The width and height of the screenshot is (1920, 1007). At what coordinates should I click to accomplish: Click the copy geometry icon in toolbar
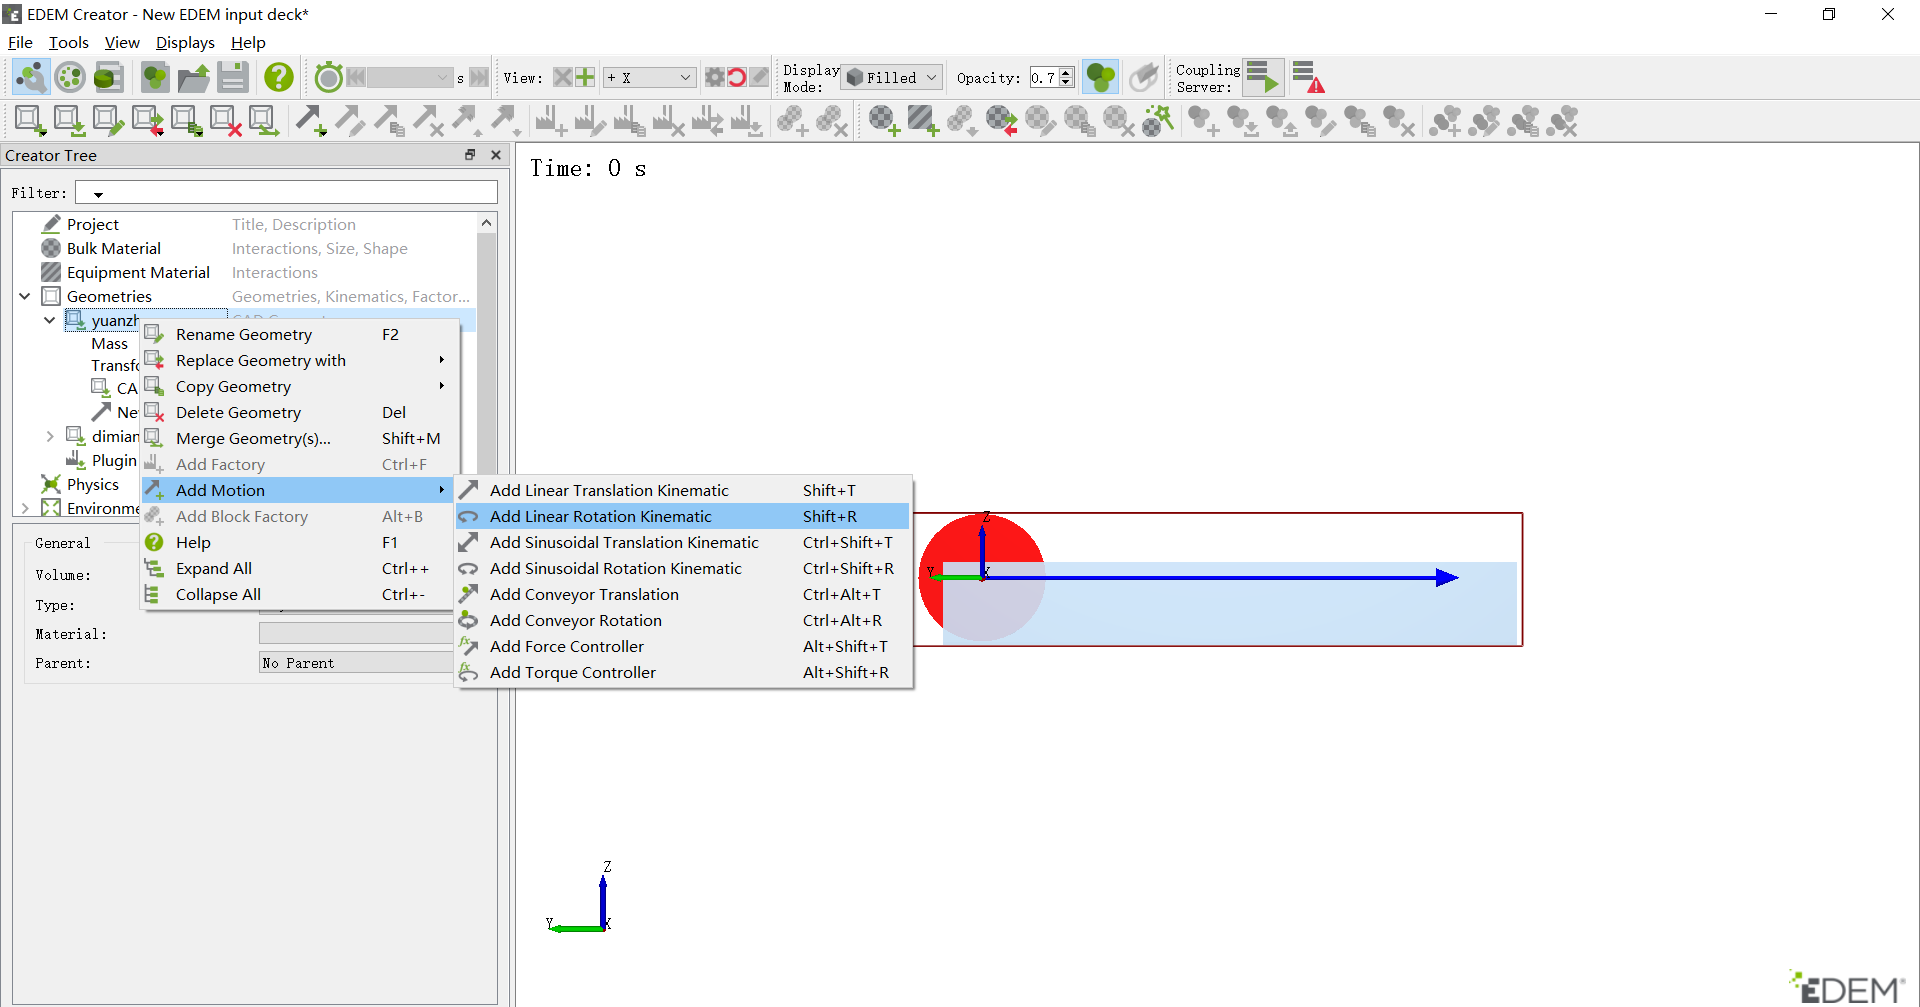coord(186,121)
